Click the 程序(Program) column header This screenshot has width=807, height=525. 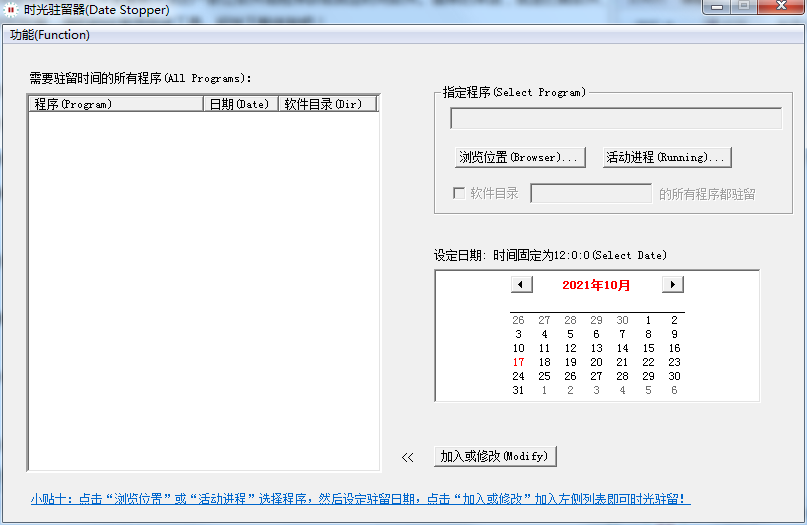[x=116, y=104]
